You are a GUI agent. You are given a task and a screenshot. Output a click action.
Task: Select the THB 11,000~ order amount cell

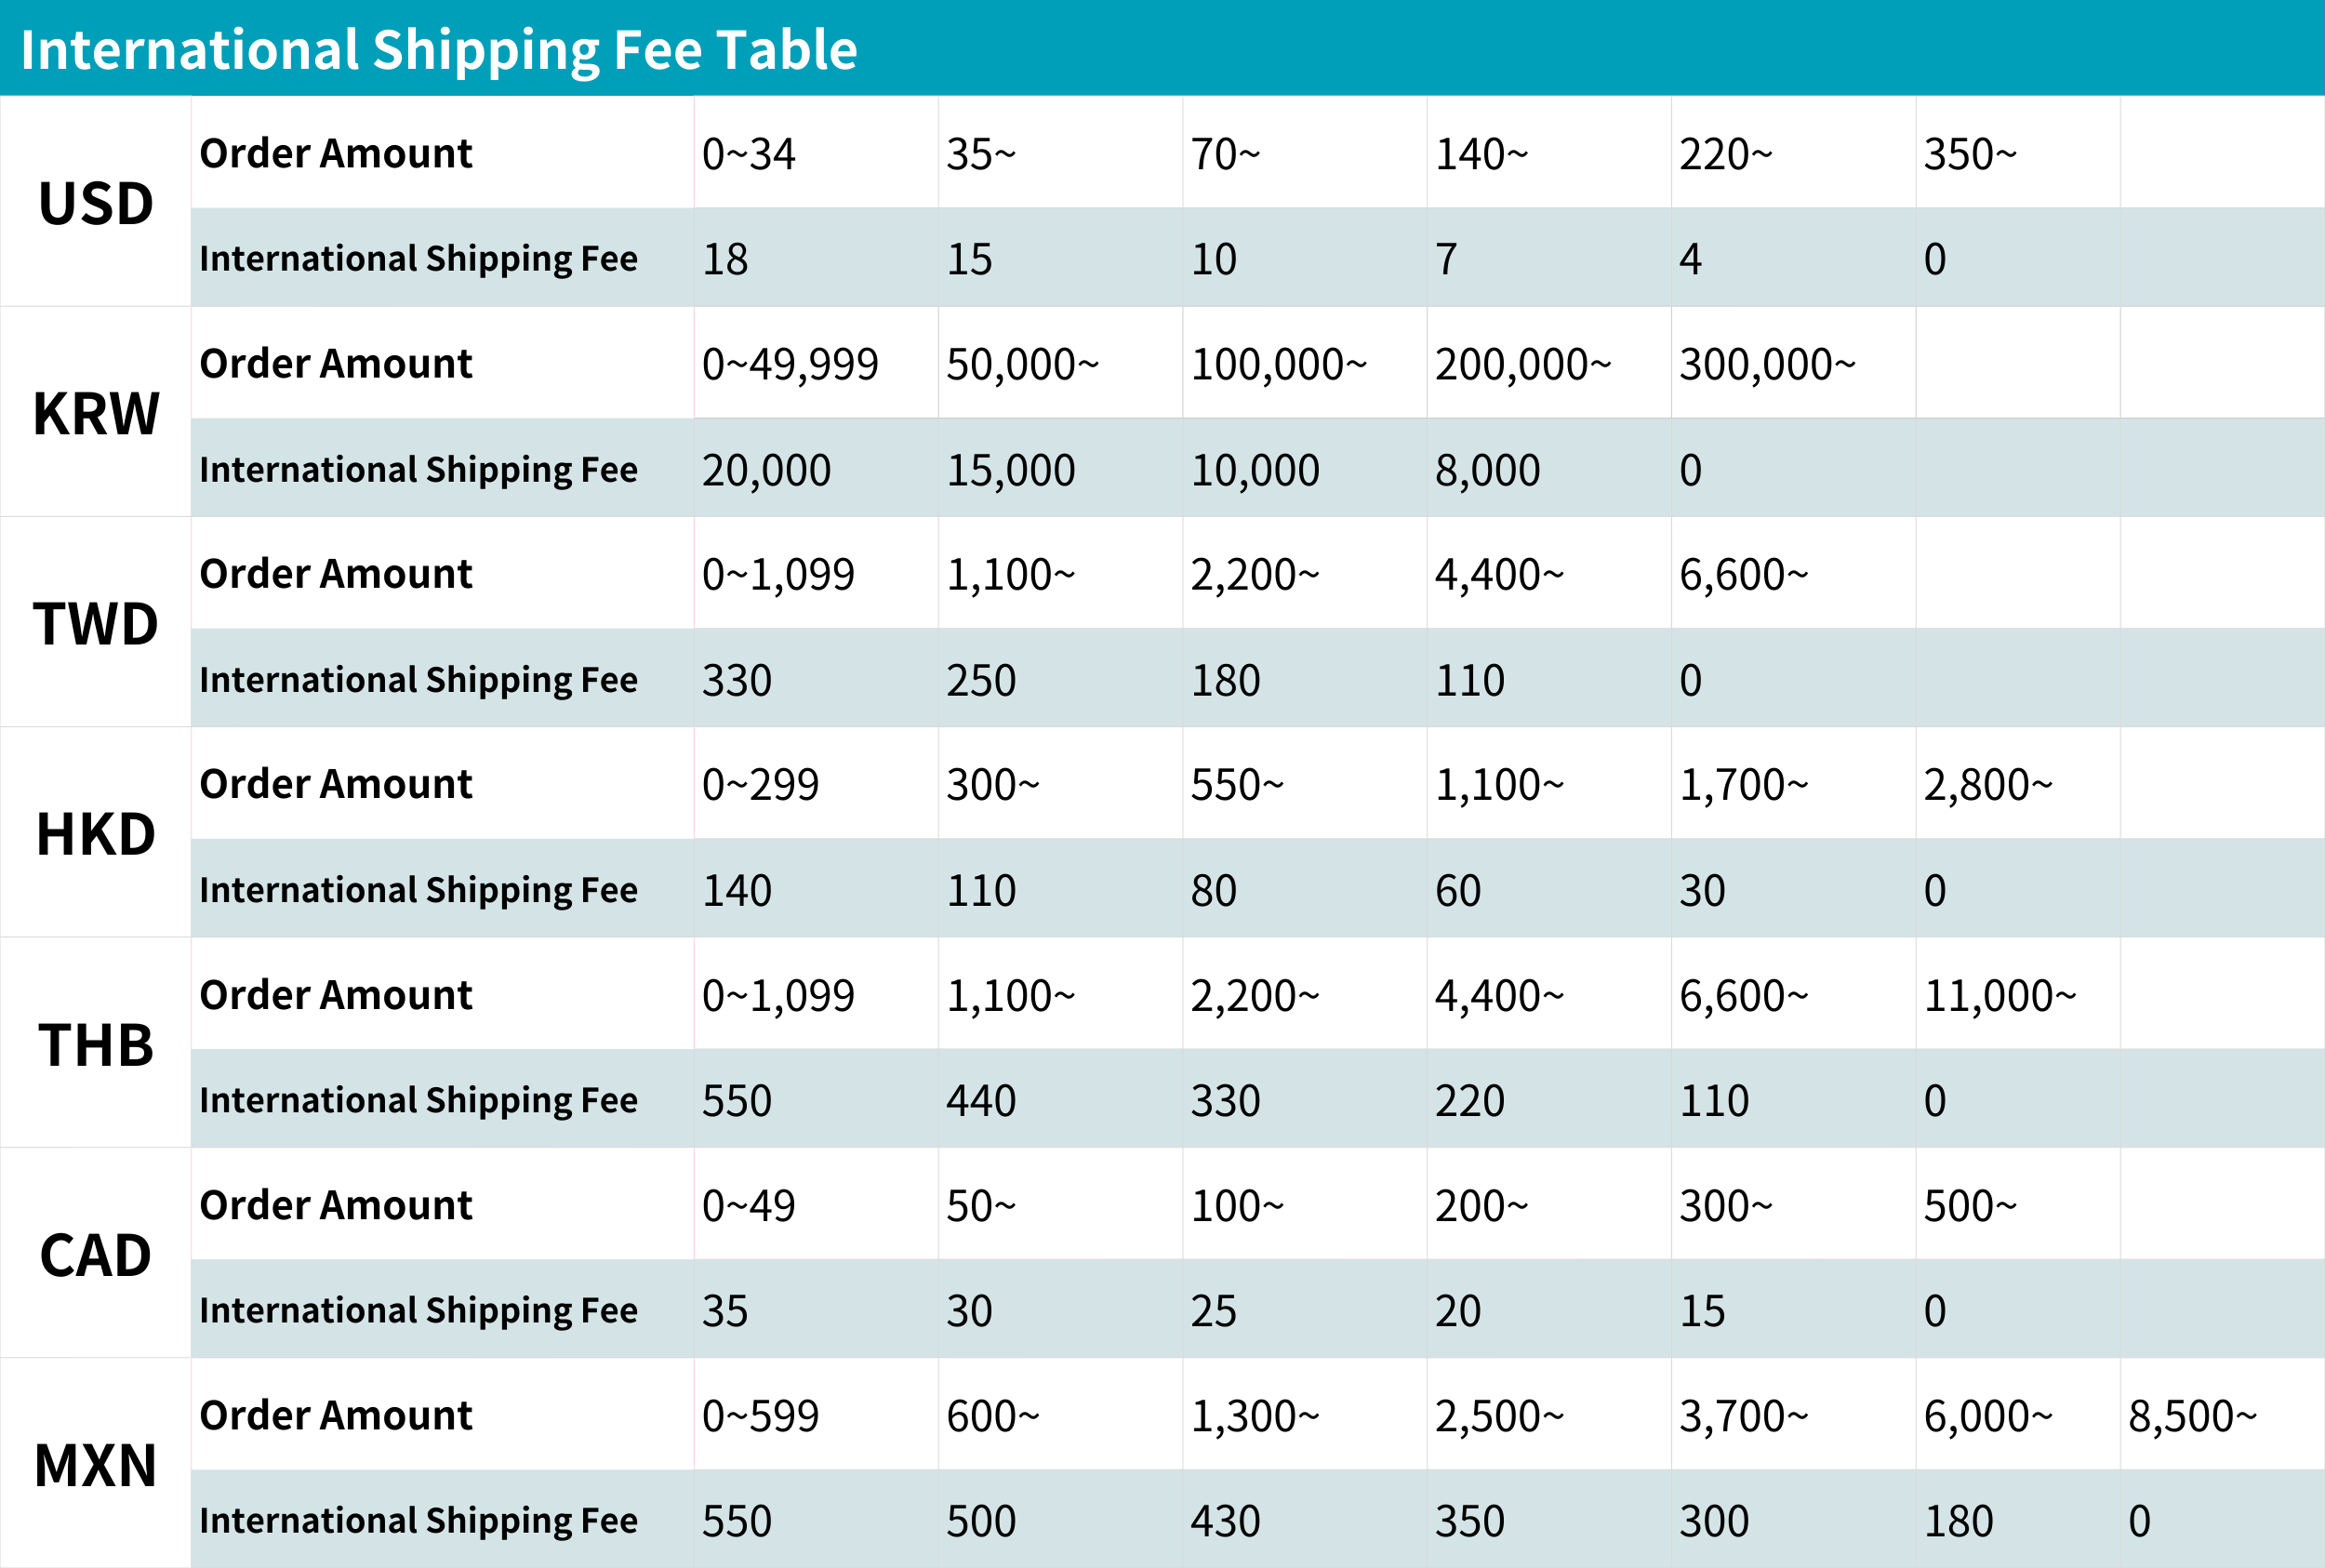click(2018, 994)
